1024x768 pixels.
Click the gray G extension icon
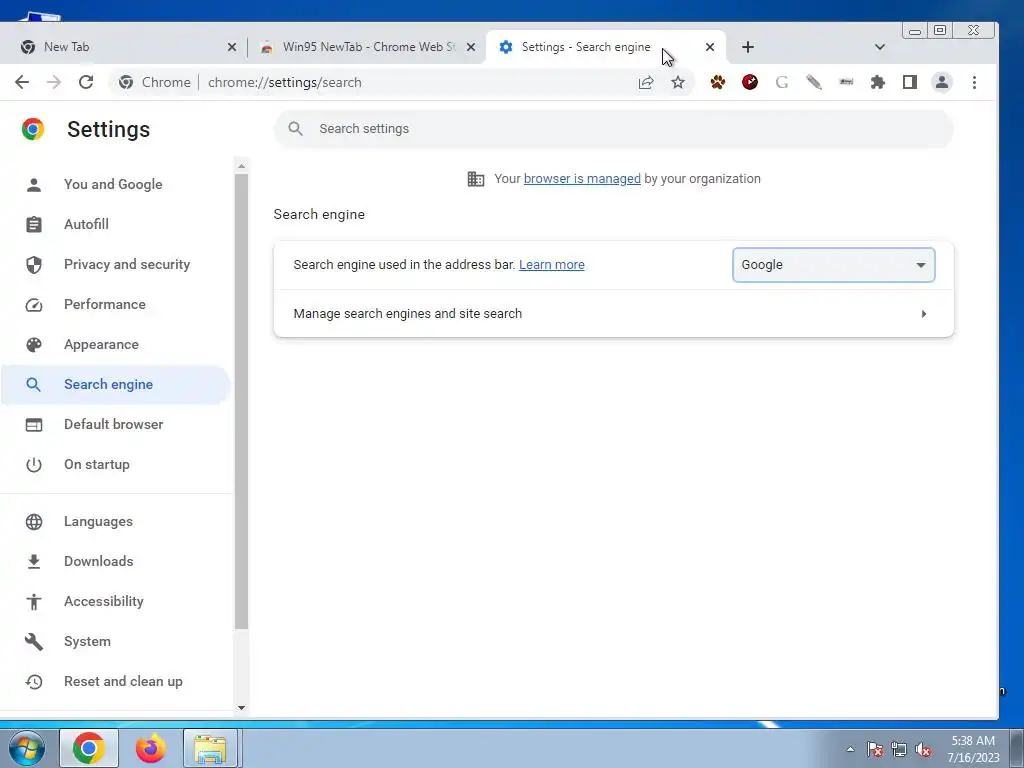[782, 82]
